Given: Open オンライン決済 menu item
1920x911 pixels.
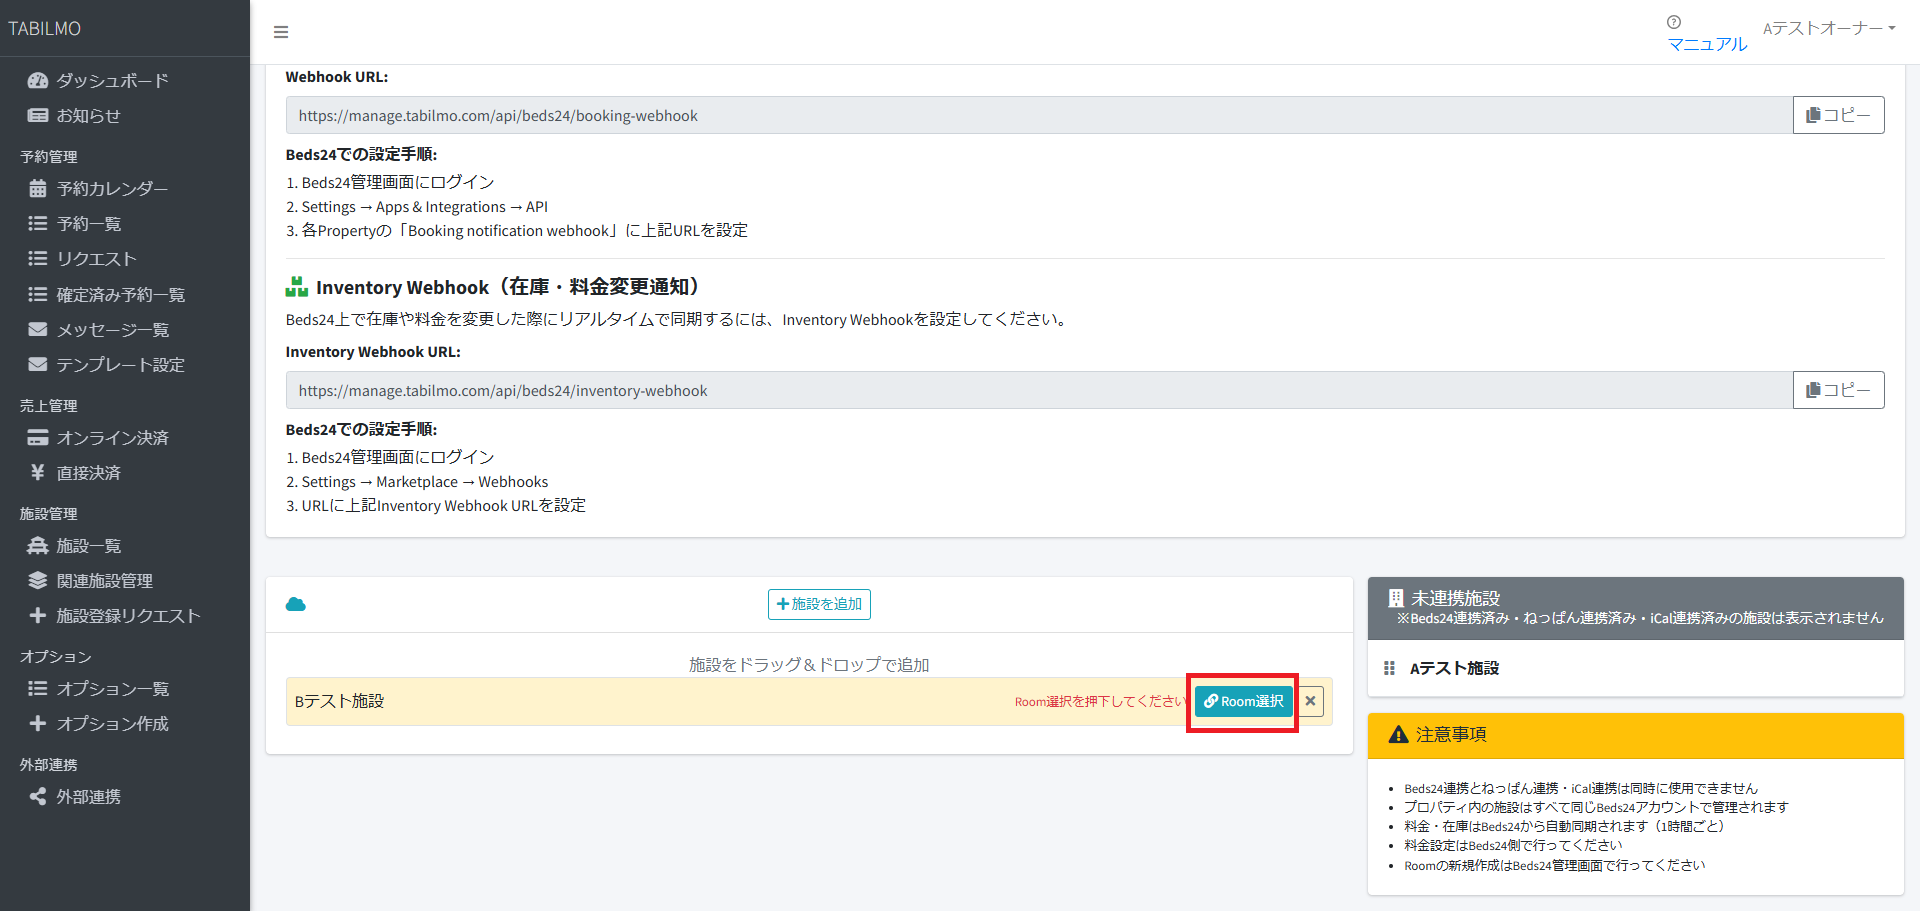Looking at the screenshot, I should 111,438.
